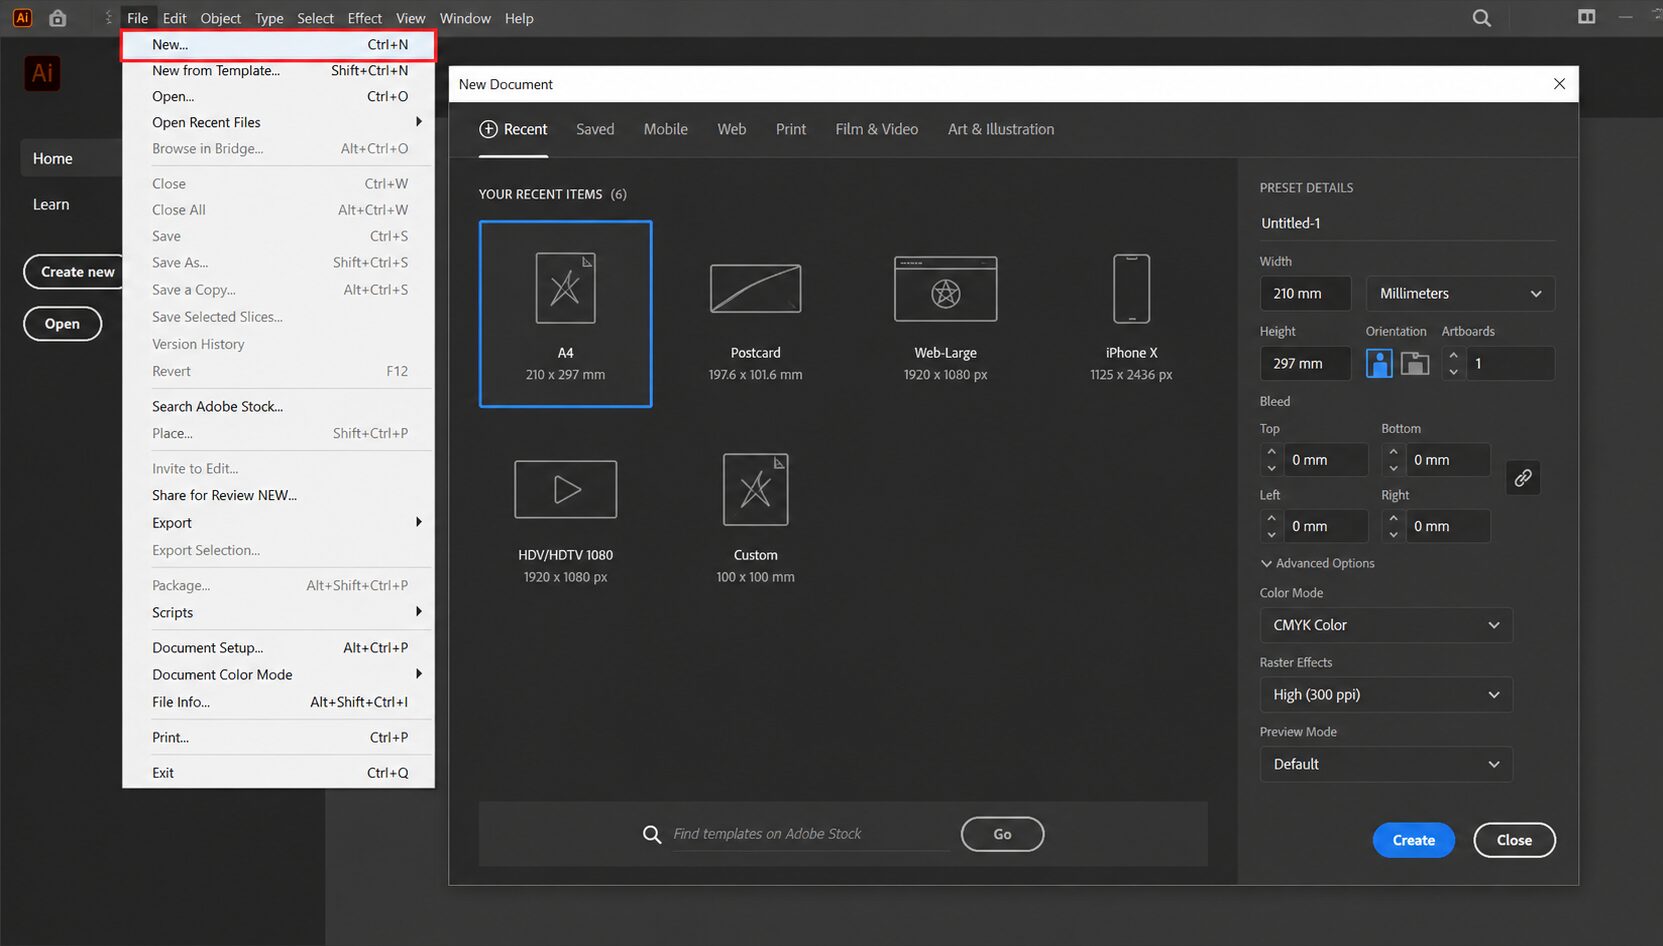Viewport: 1663px width, 946px height.
Task: Switch to the Print tab
Action: click(790, 129)
